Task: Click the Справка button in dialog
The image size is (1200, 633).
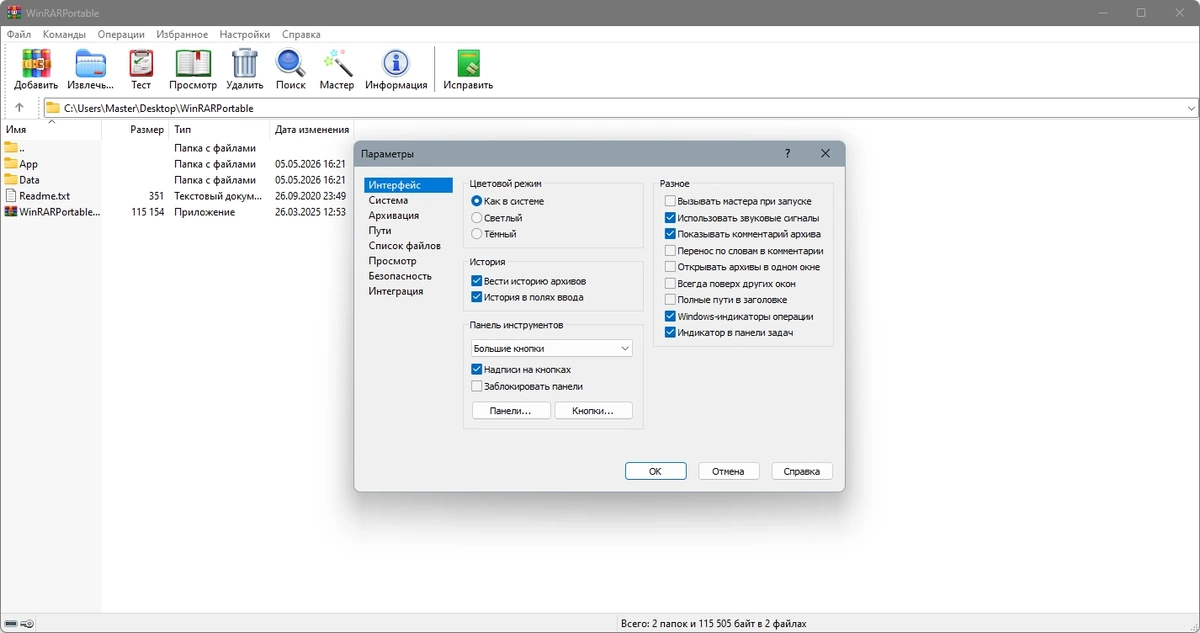Action: click(x=802, y=471)
